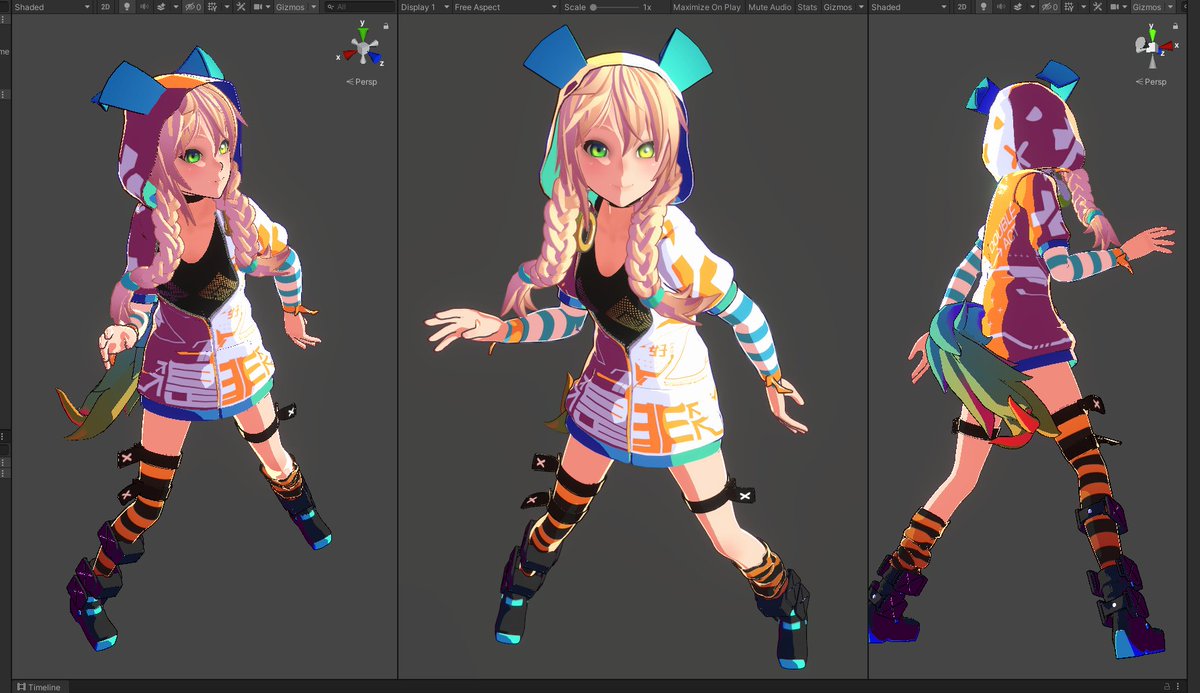Show rendering Stats in the Game view
The height and width of the screenshot is (693, 1200).
pos(806,6)
